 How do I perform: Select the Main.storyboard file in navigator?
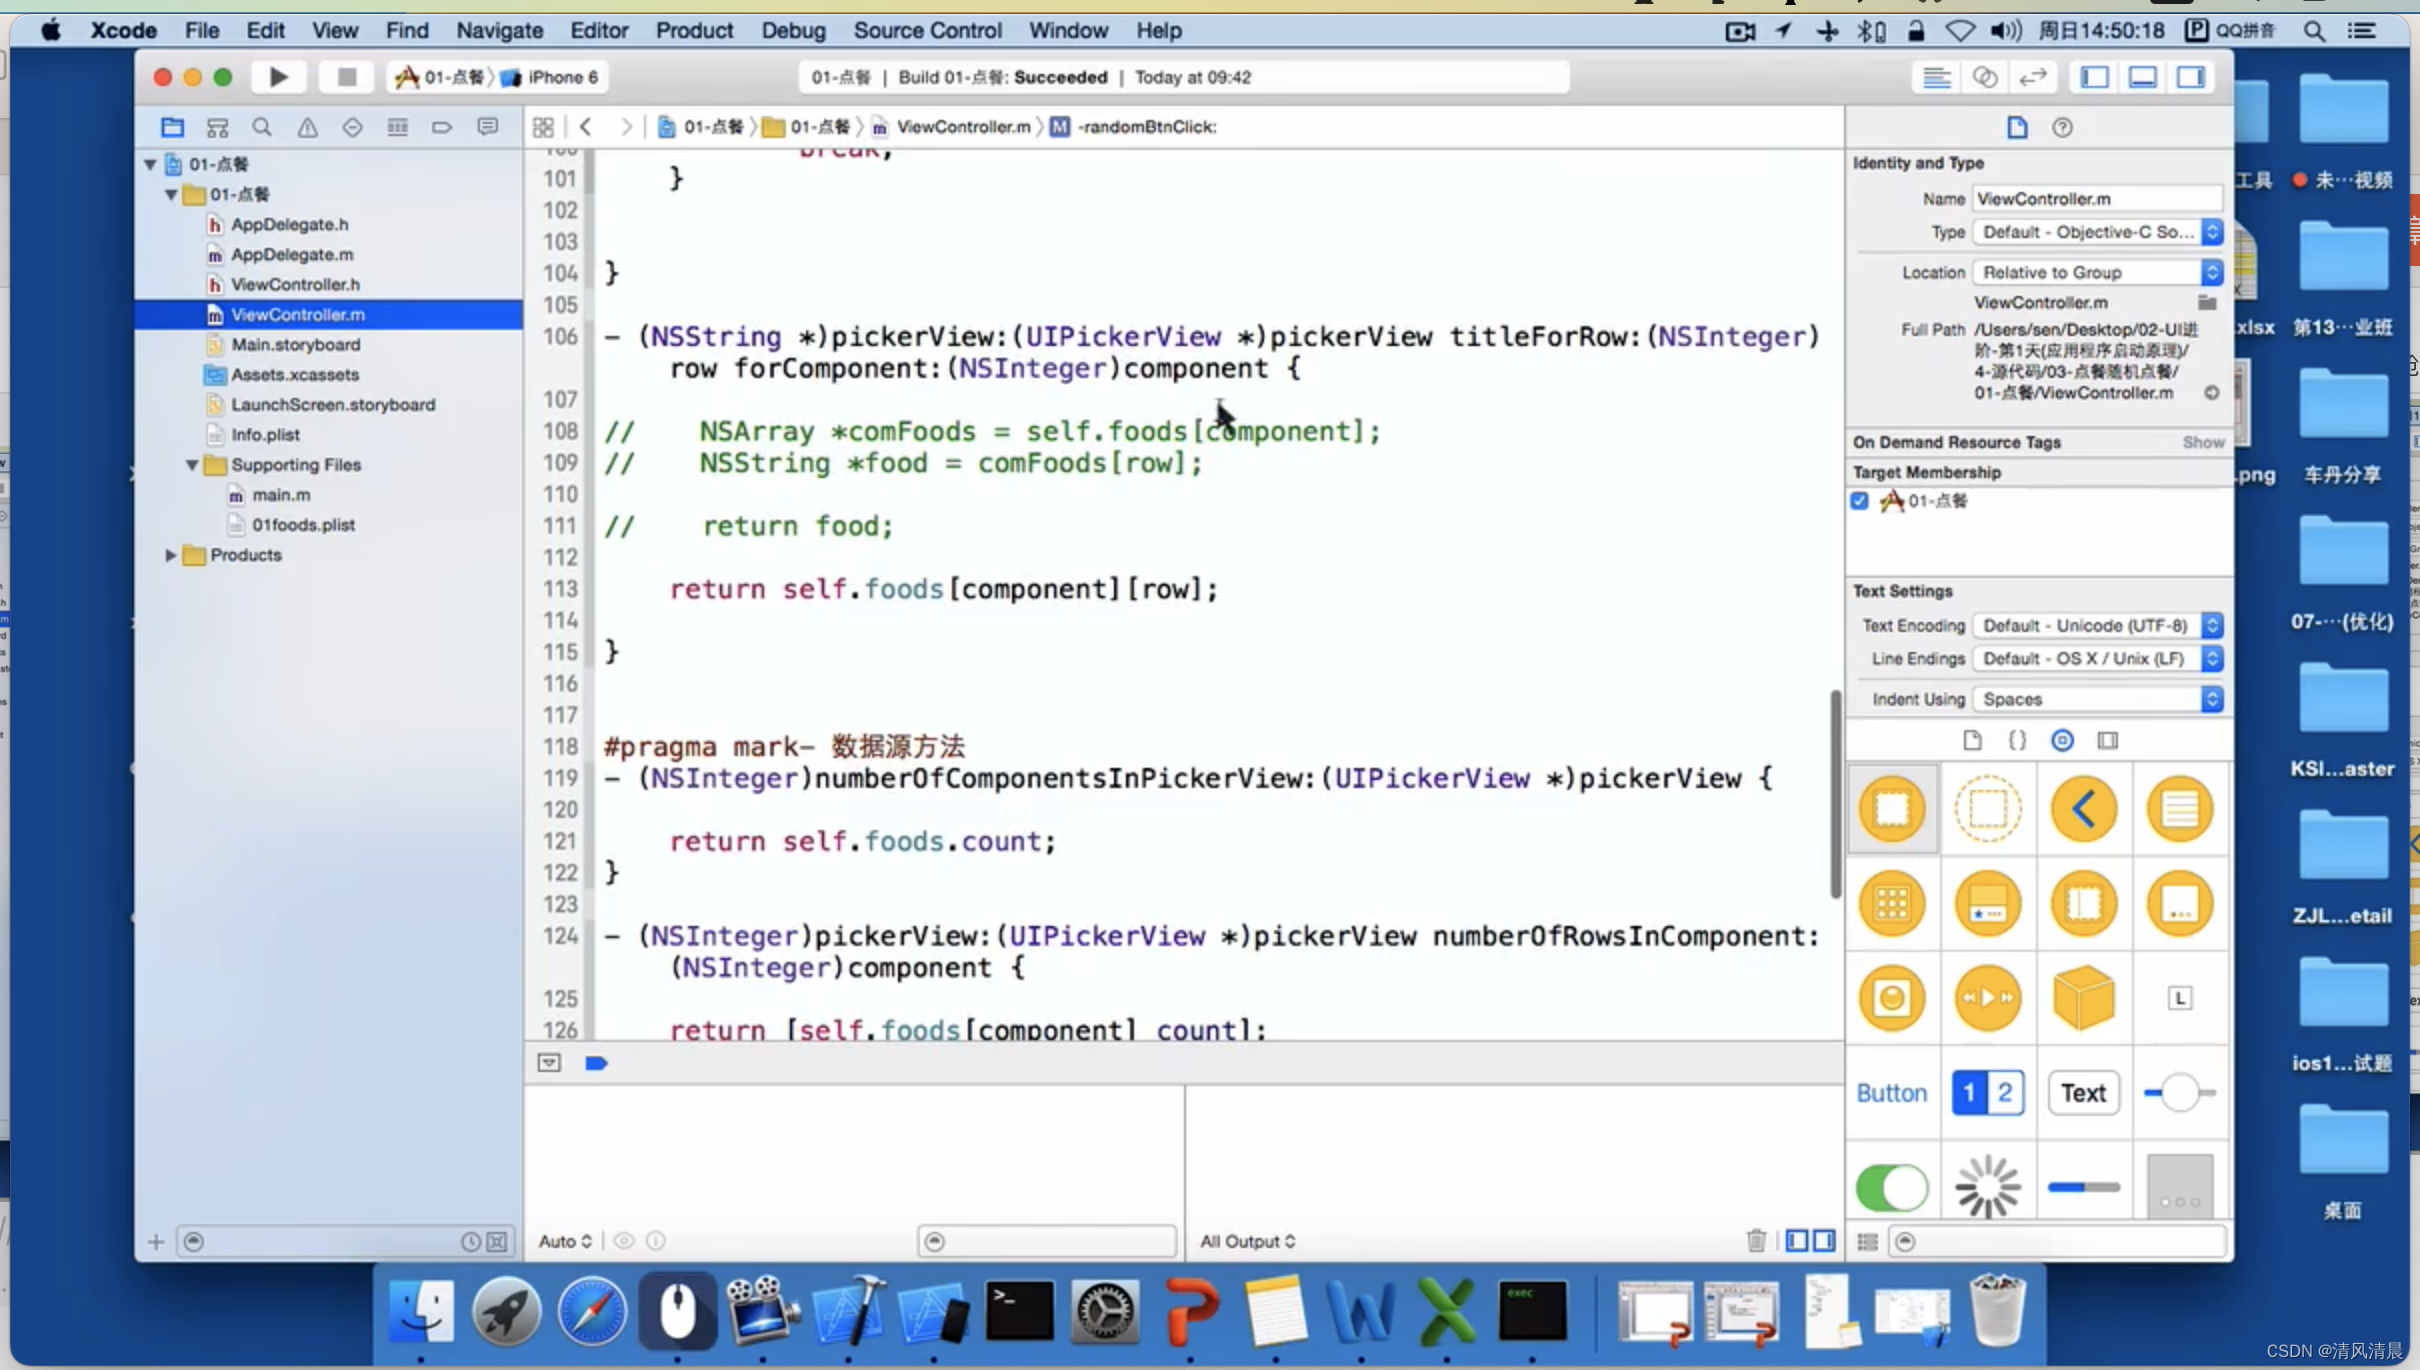coord(296,344)
